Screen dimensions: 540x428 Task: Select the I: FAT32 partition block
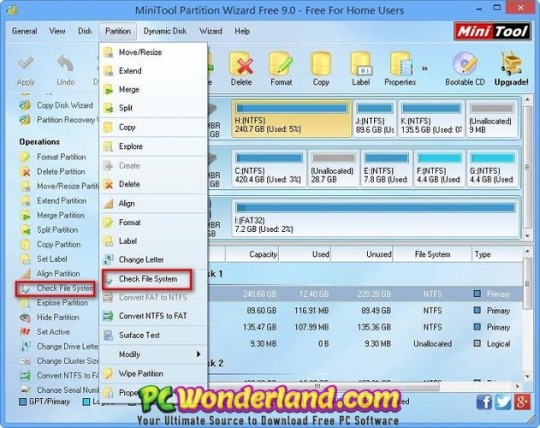(376, 218)
